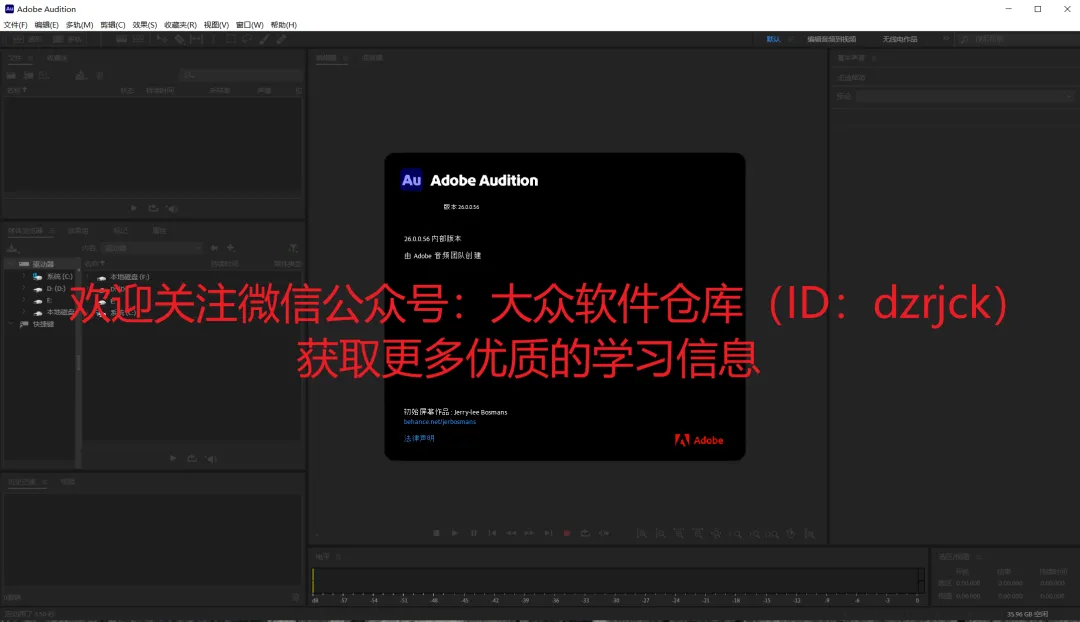
Task: Select the 默认 workspace
Action: point(773,39)
